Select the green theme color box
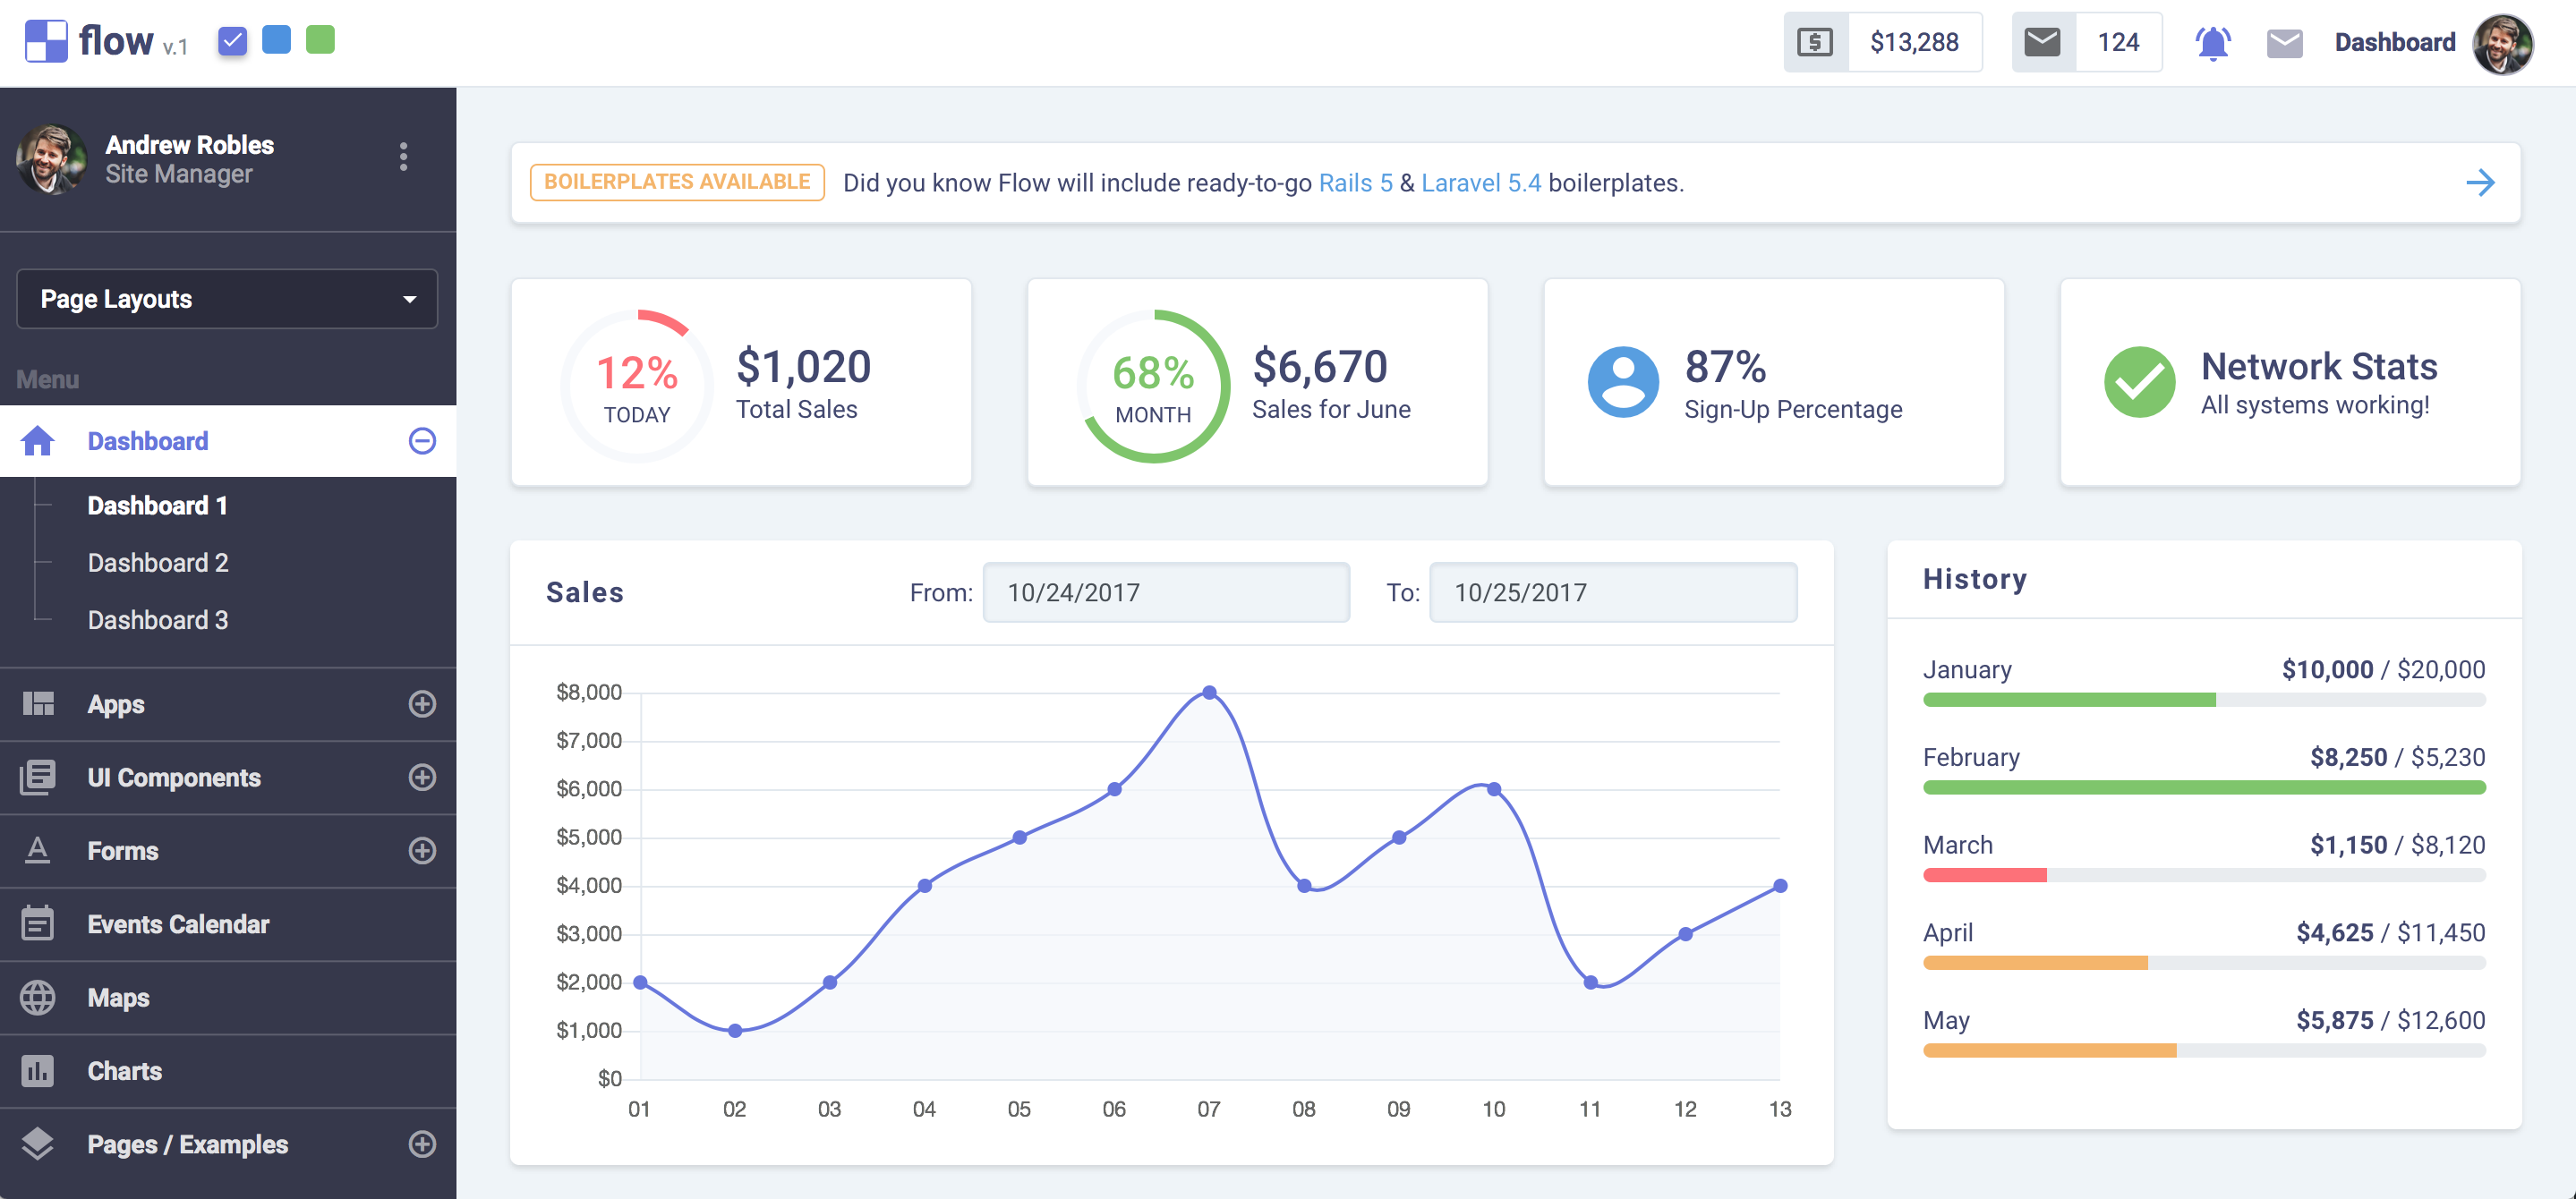This screenshot has width=2576, height=1199. [320, 41]
